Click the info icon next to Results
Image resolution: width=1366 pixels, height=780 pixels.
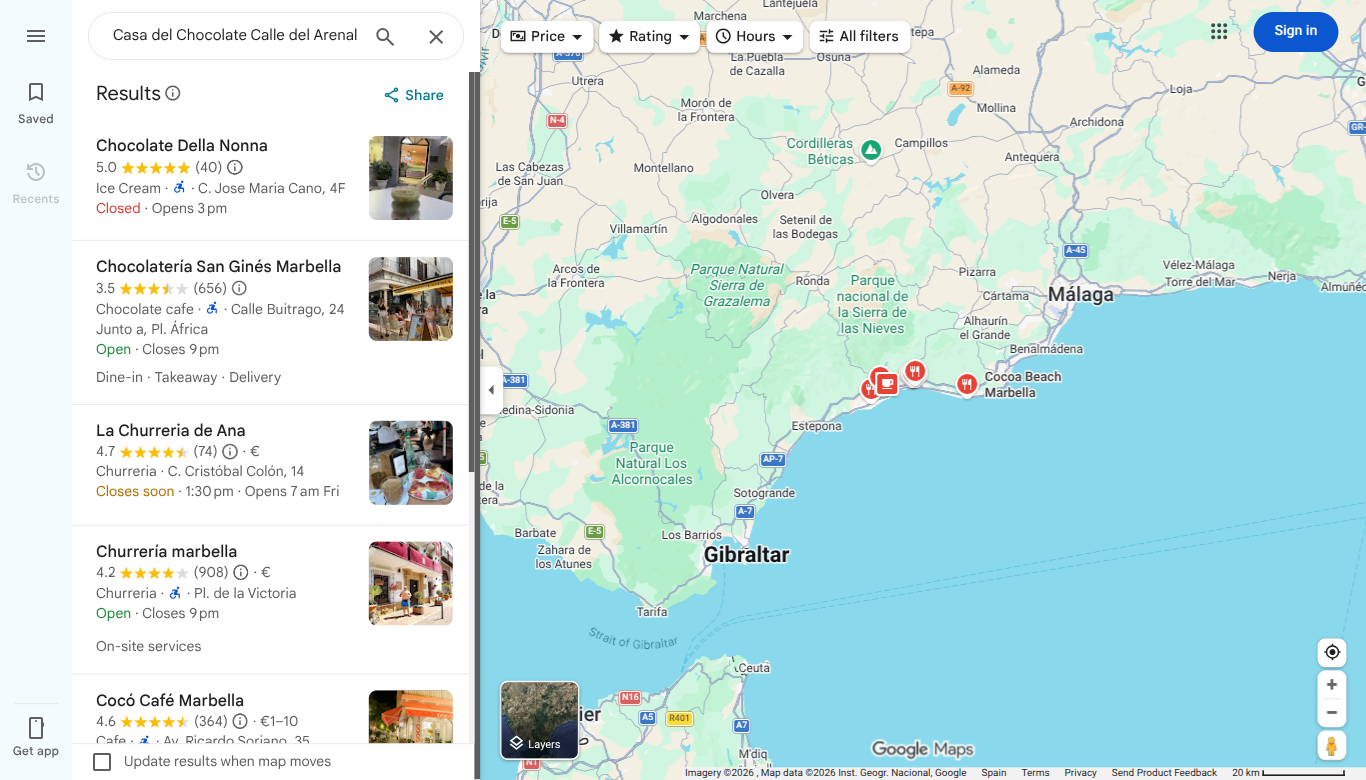click(x=173, y=93)
